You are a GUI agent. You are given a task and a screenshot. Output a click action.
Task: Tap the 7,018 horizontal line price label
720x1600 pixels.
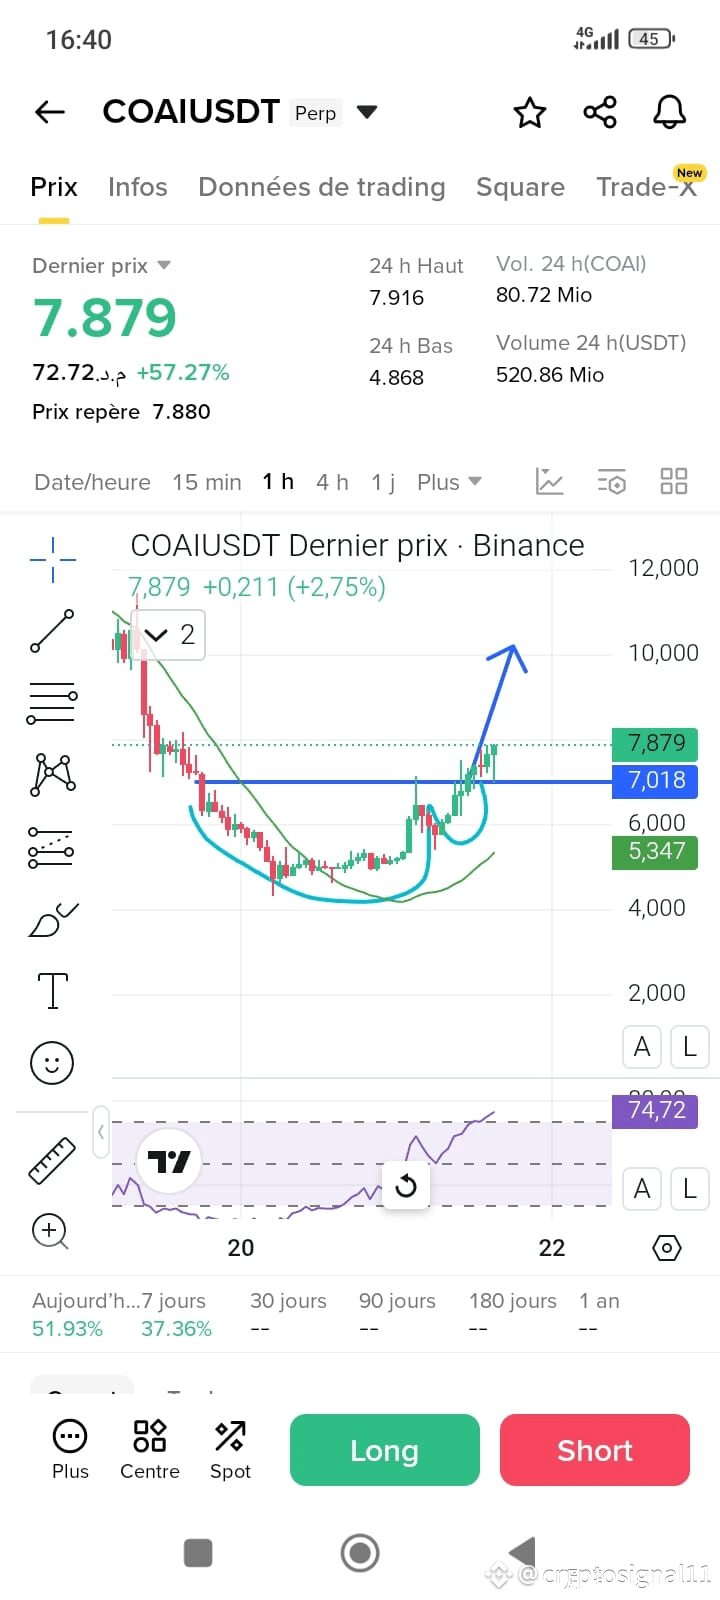(656, 781)
